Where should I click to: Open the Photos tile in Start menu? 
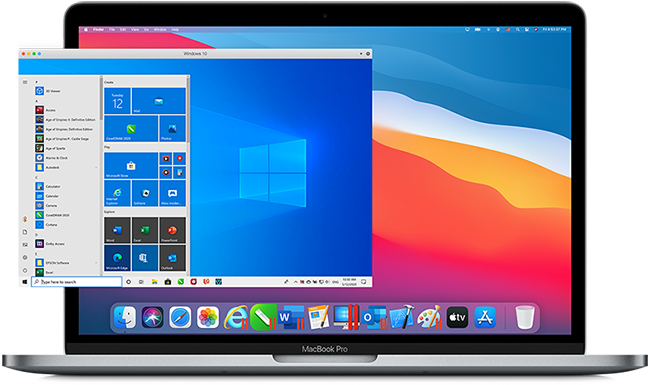point(172,128)
